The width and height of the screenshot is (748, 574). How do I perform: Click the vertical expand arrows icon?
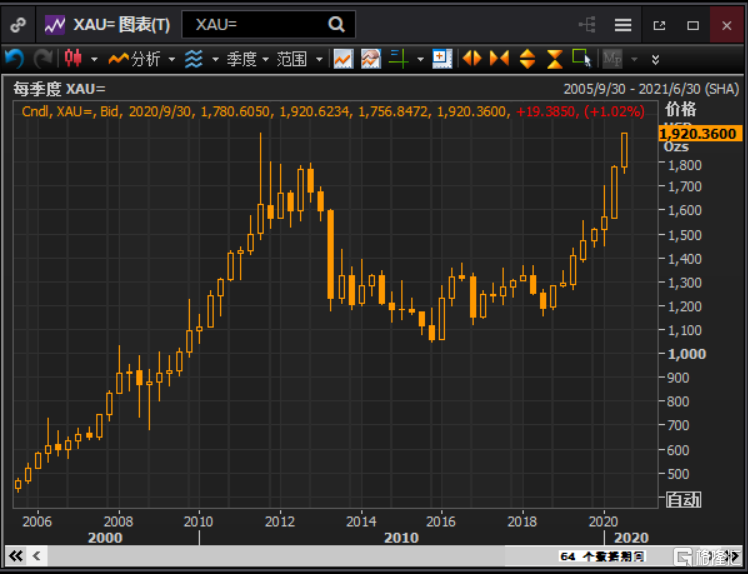click(527, 59)
